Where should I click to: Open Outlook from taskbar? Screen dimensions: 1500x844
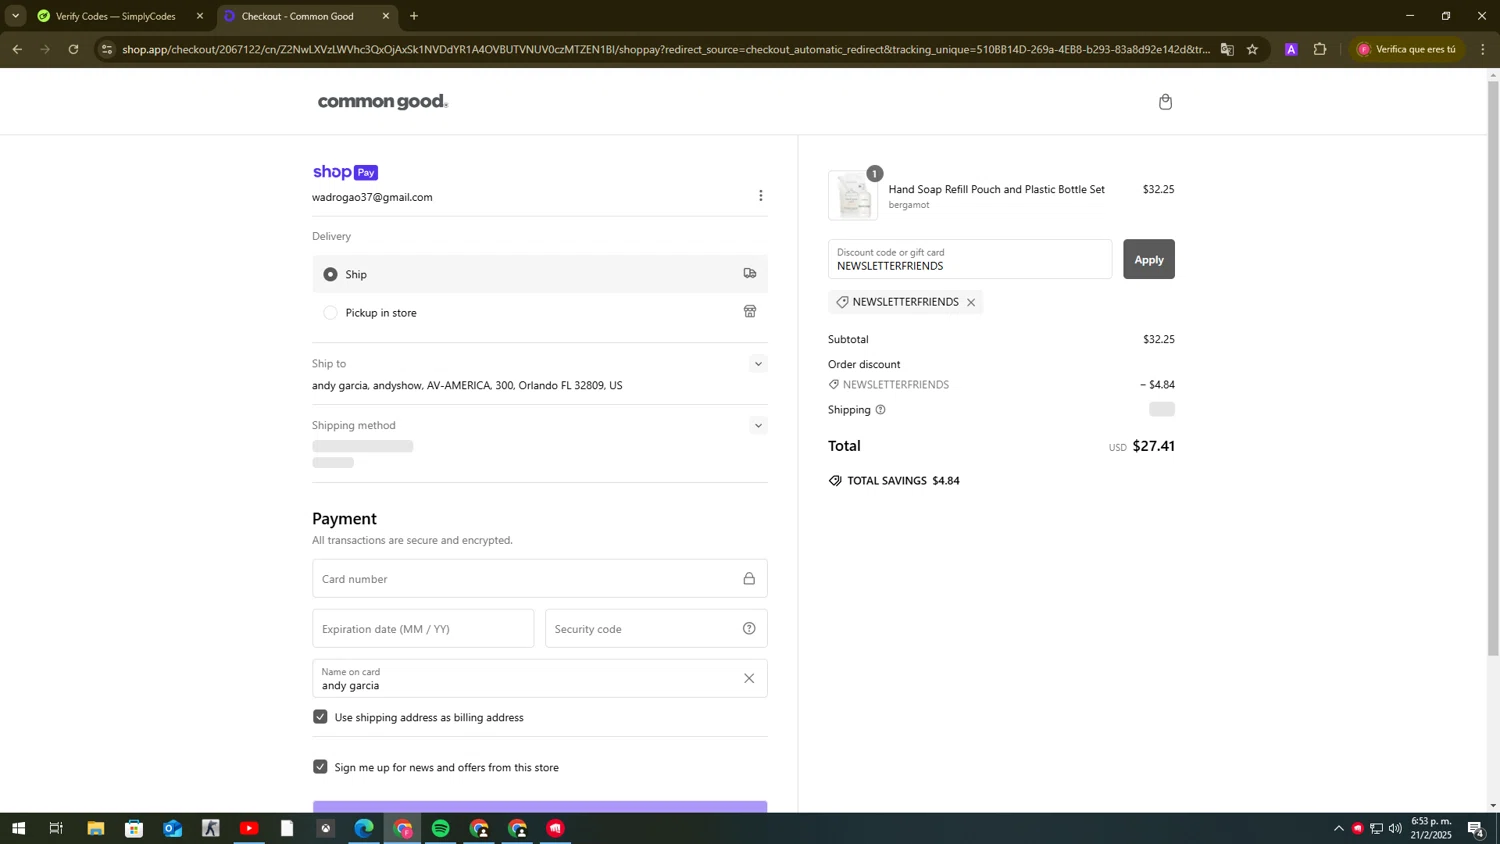coord(172,828)
